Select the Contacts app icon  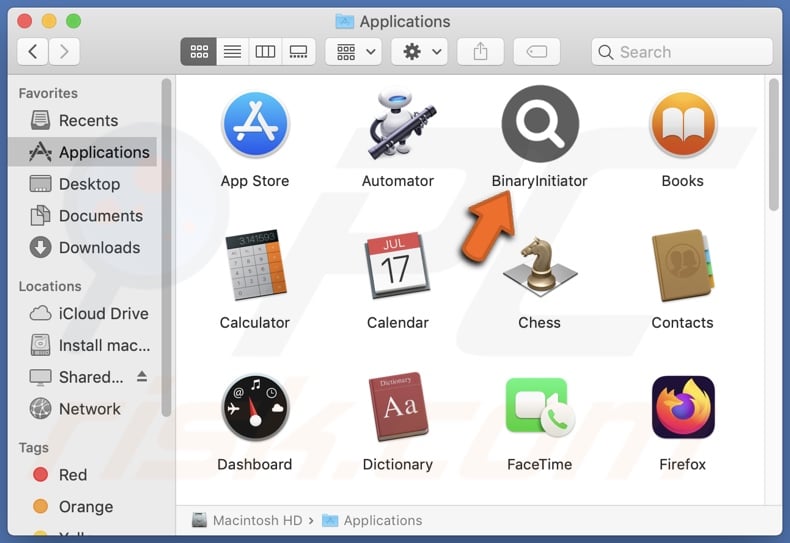683,265
